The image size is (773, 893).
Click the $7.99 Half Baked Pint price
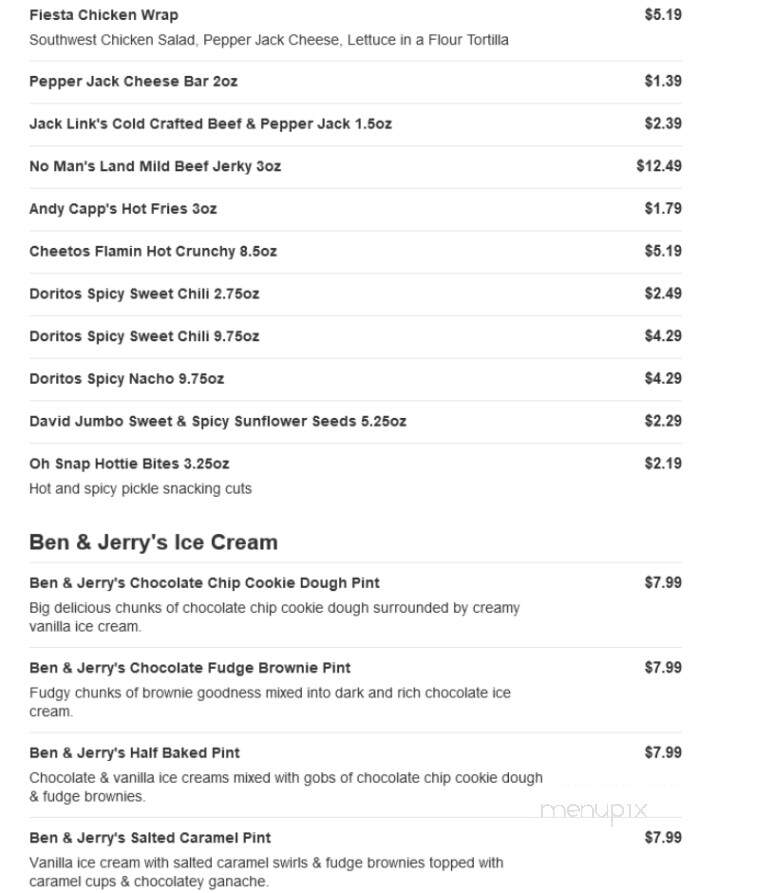click(x=663, y=752)
